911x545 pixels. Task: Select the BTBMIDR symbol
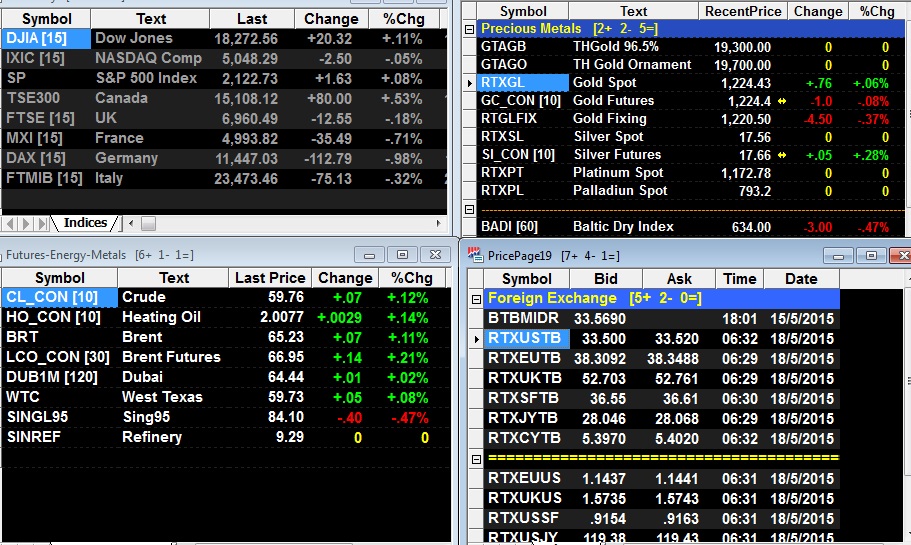(x=523, y=318)
